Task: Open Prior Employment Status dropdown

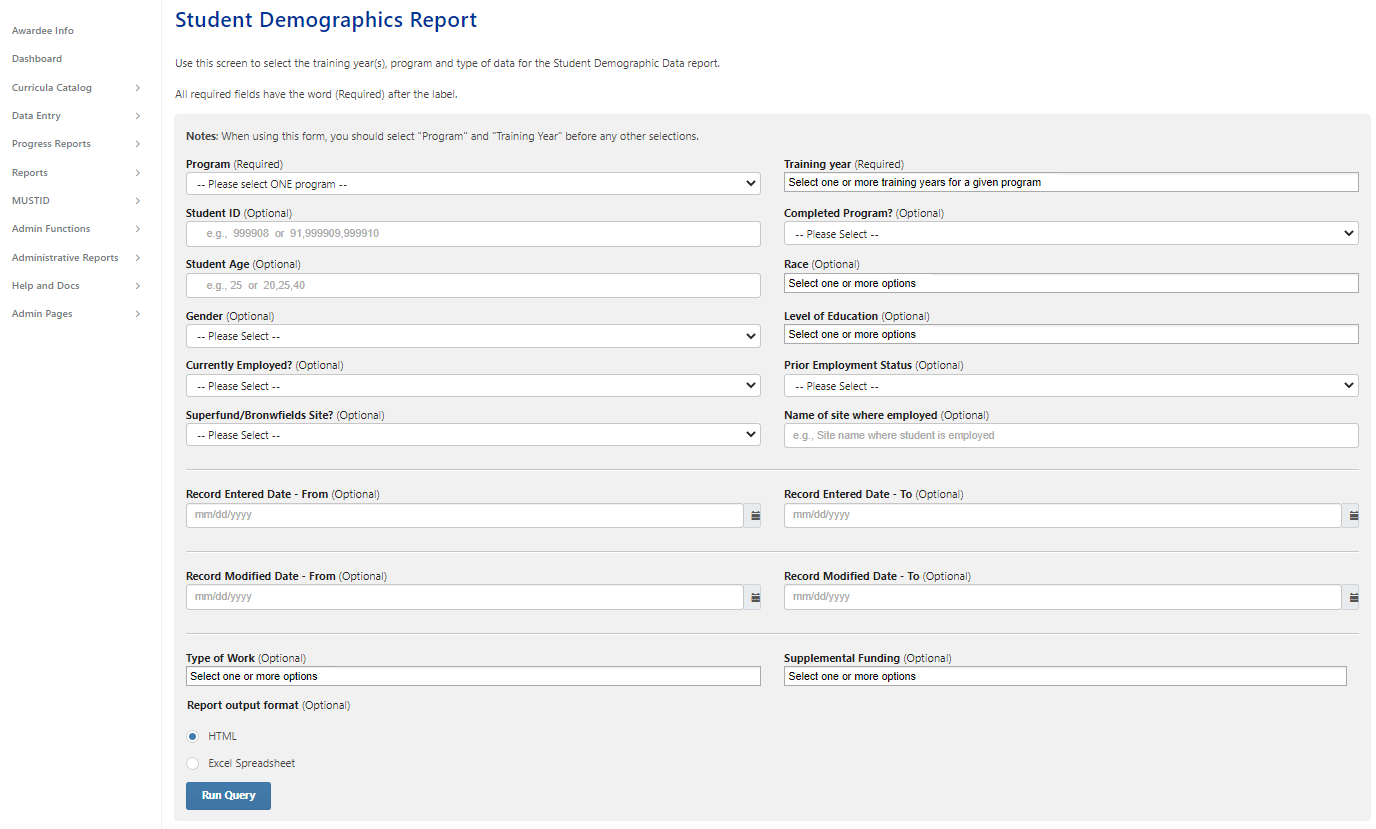Action: pos(1070,386)
